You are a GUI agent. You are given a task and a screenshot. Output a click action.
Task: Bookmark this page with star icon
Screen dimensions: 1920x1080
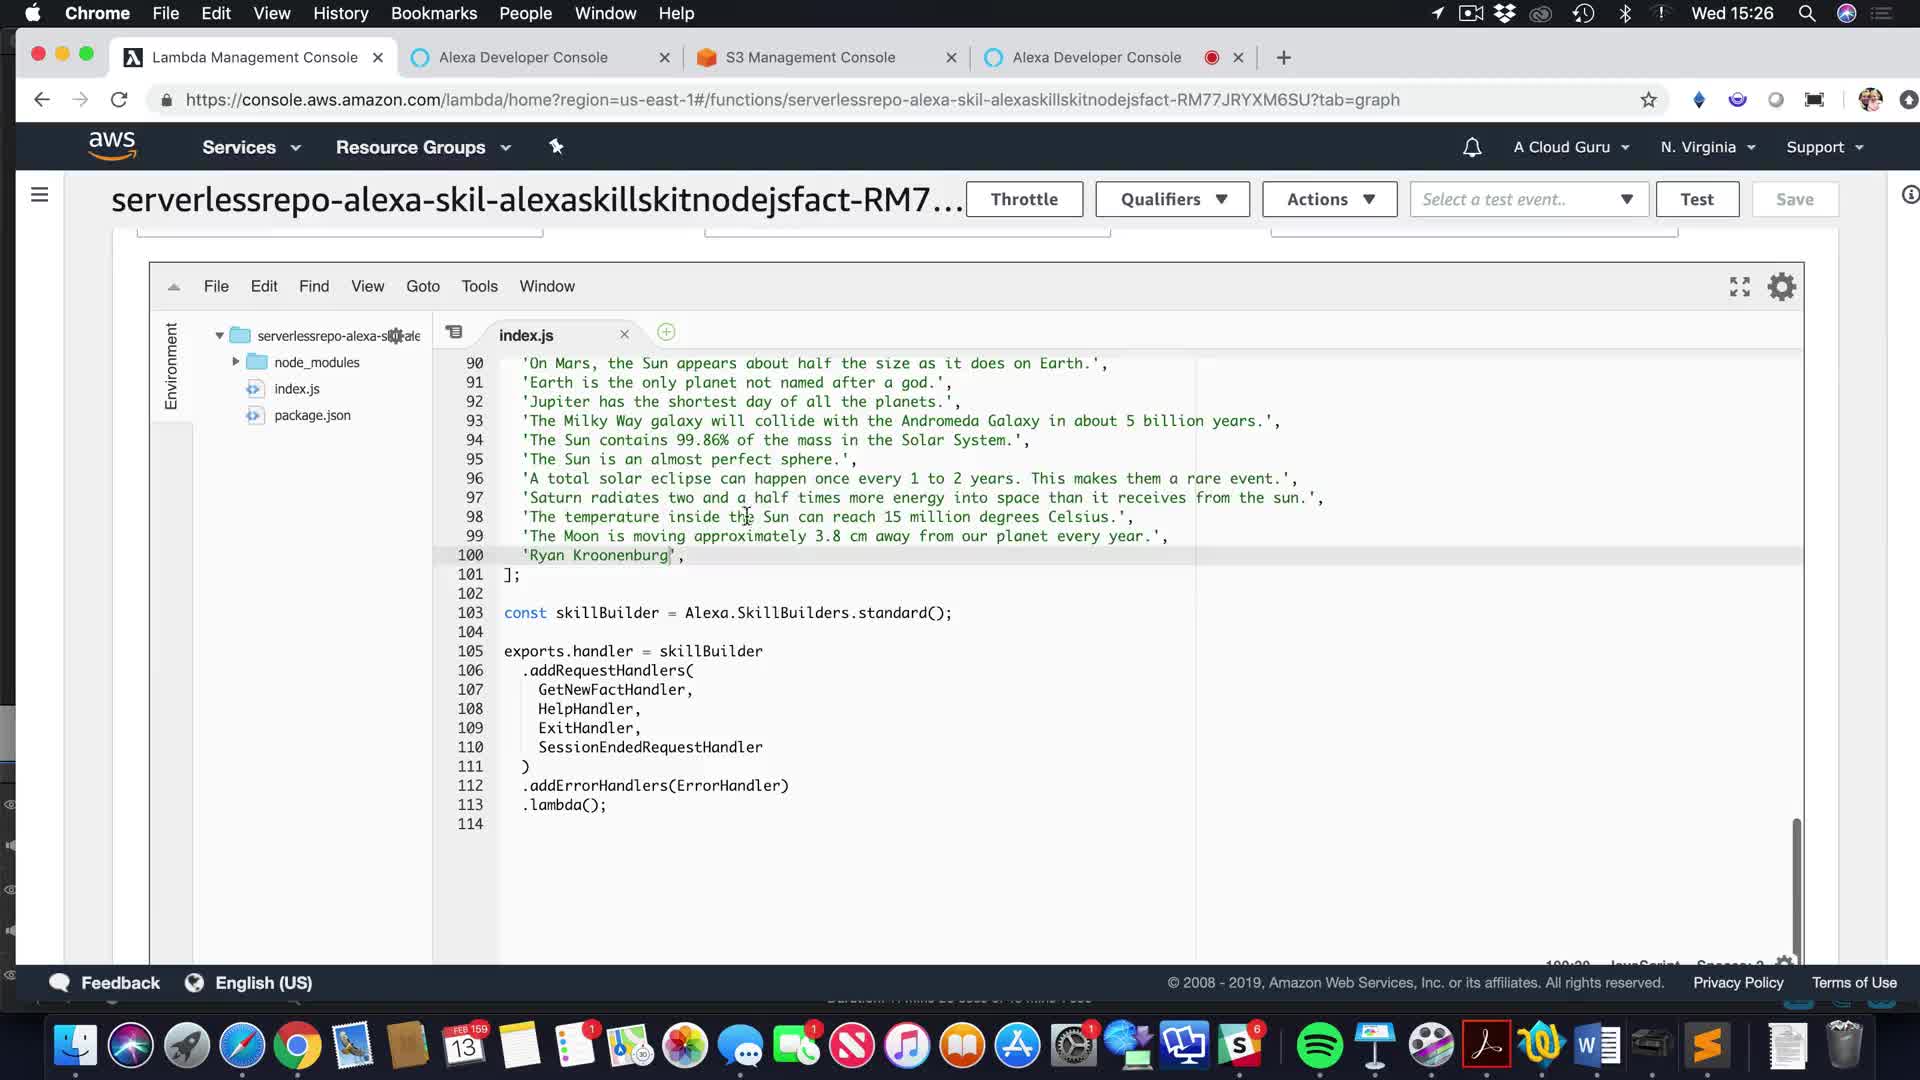1648,100
